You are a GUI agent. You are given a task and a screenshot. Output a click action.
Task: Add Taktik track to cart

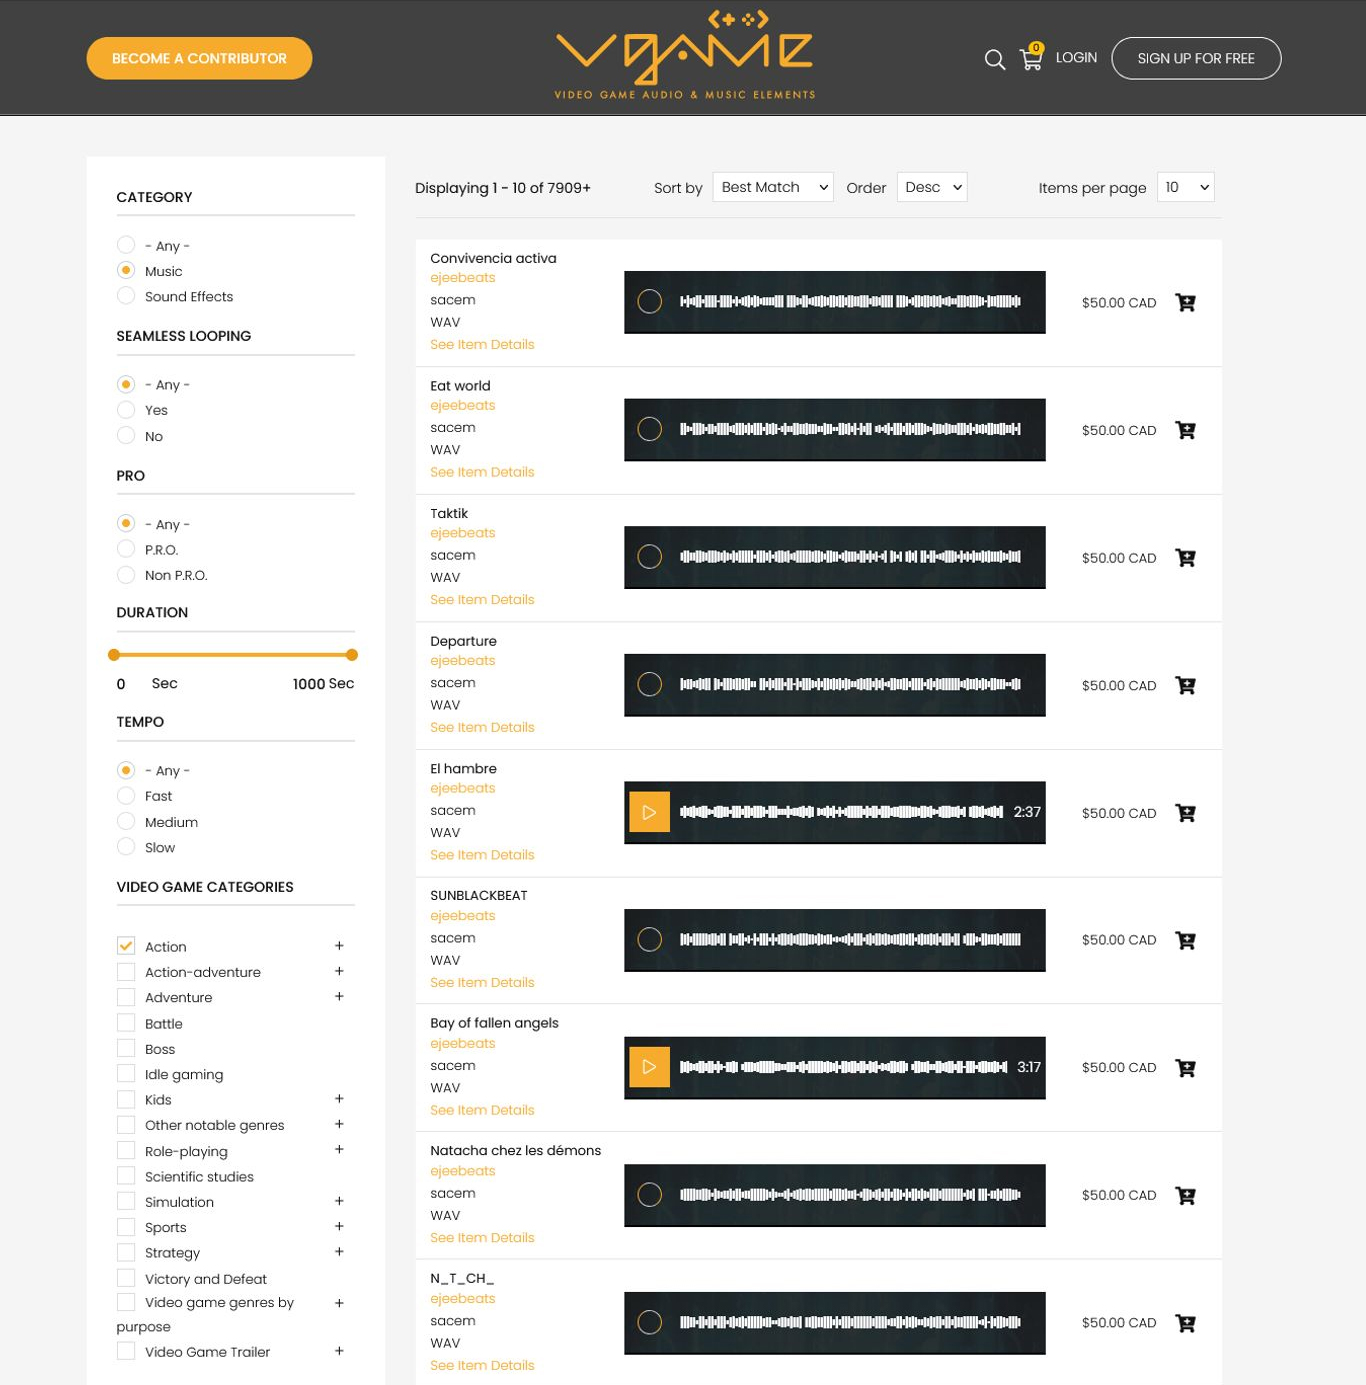[x=1185, y=558]
